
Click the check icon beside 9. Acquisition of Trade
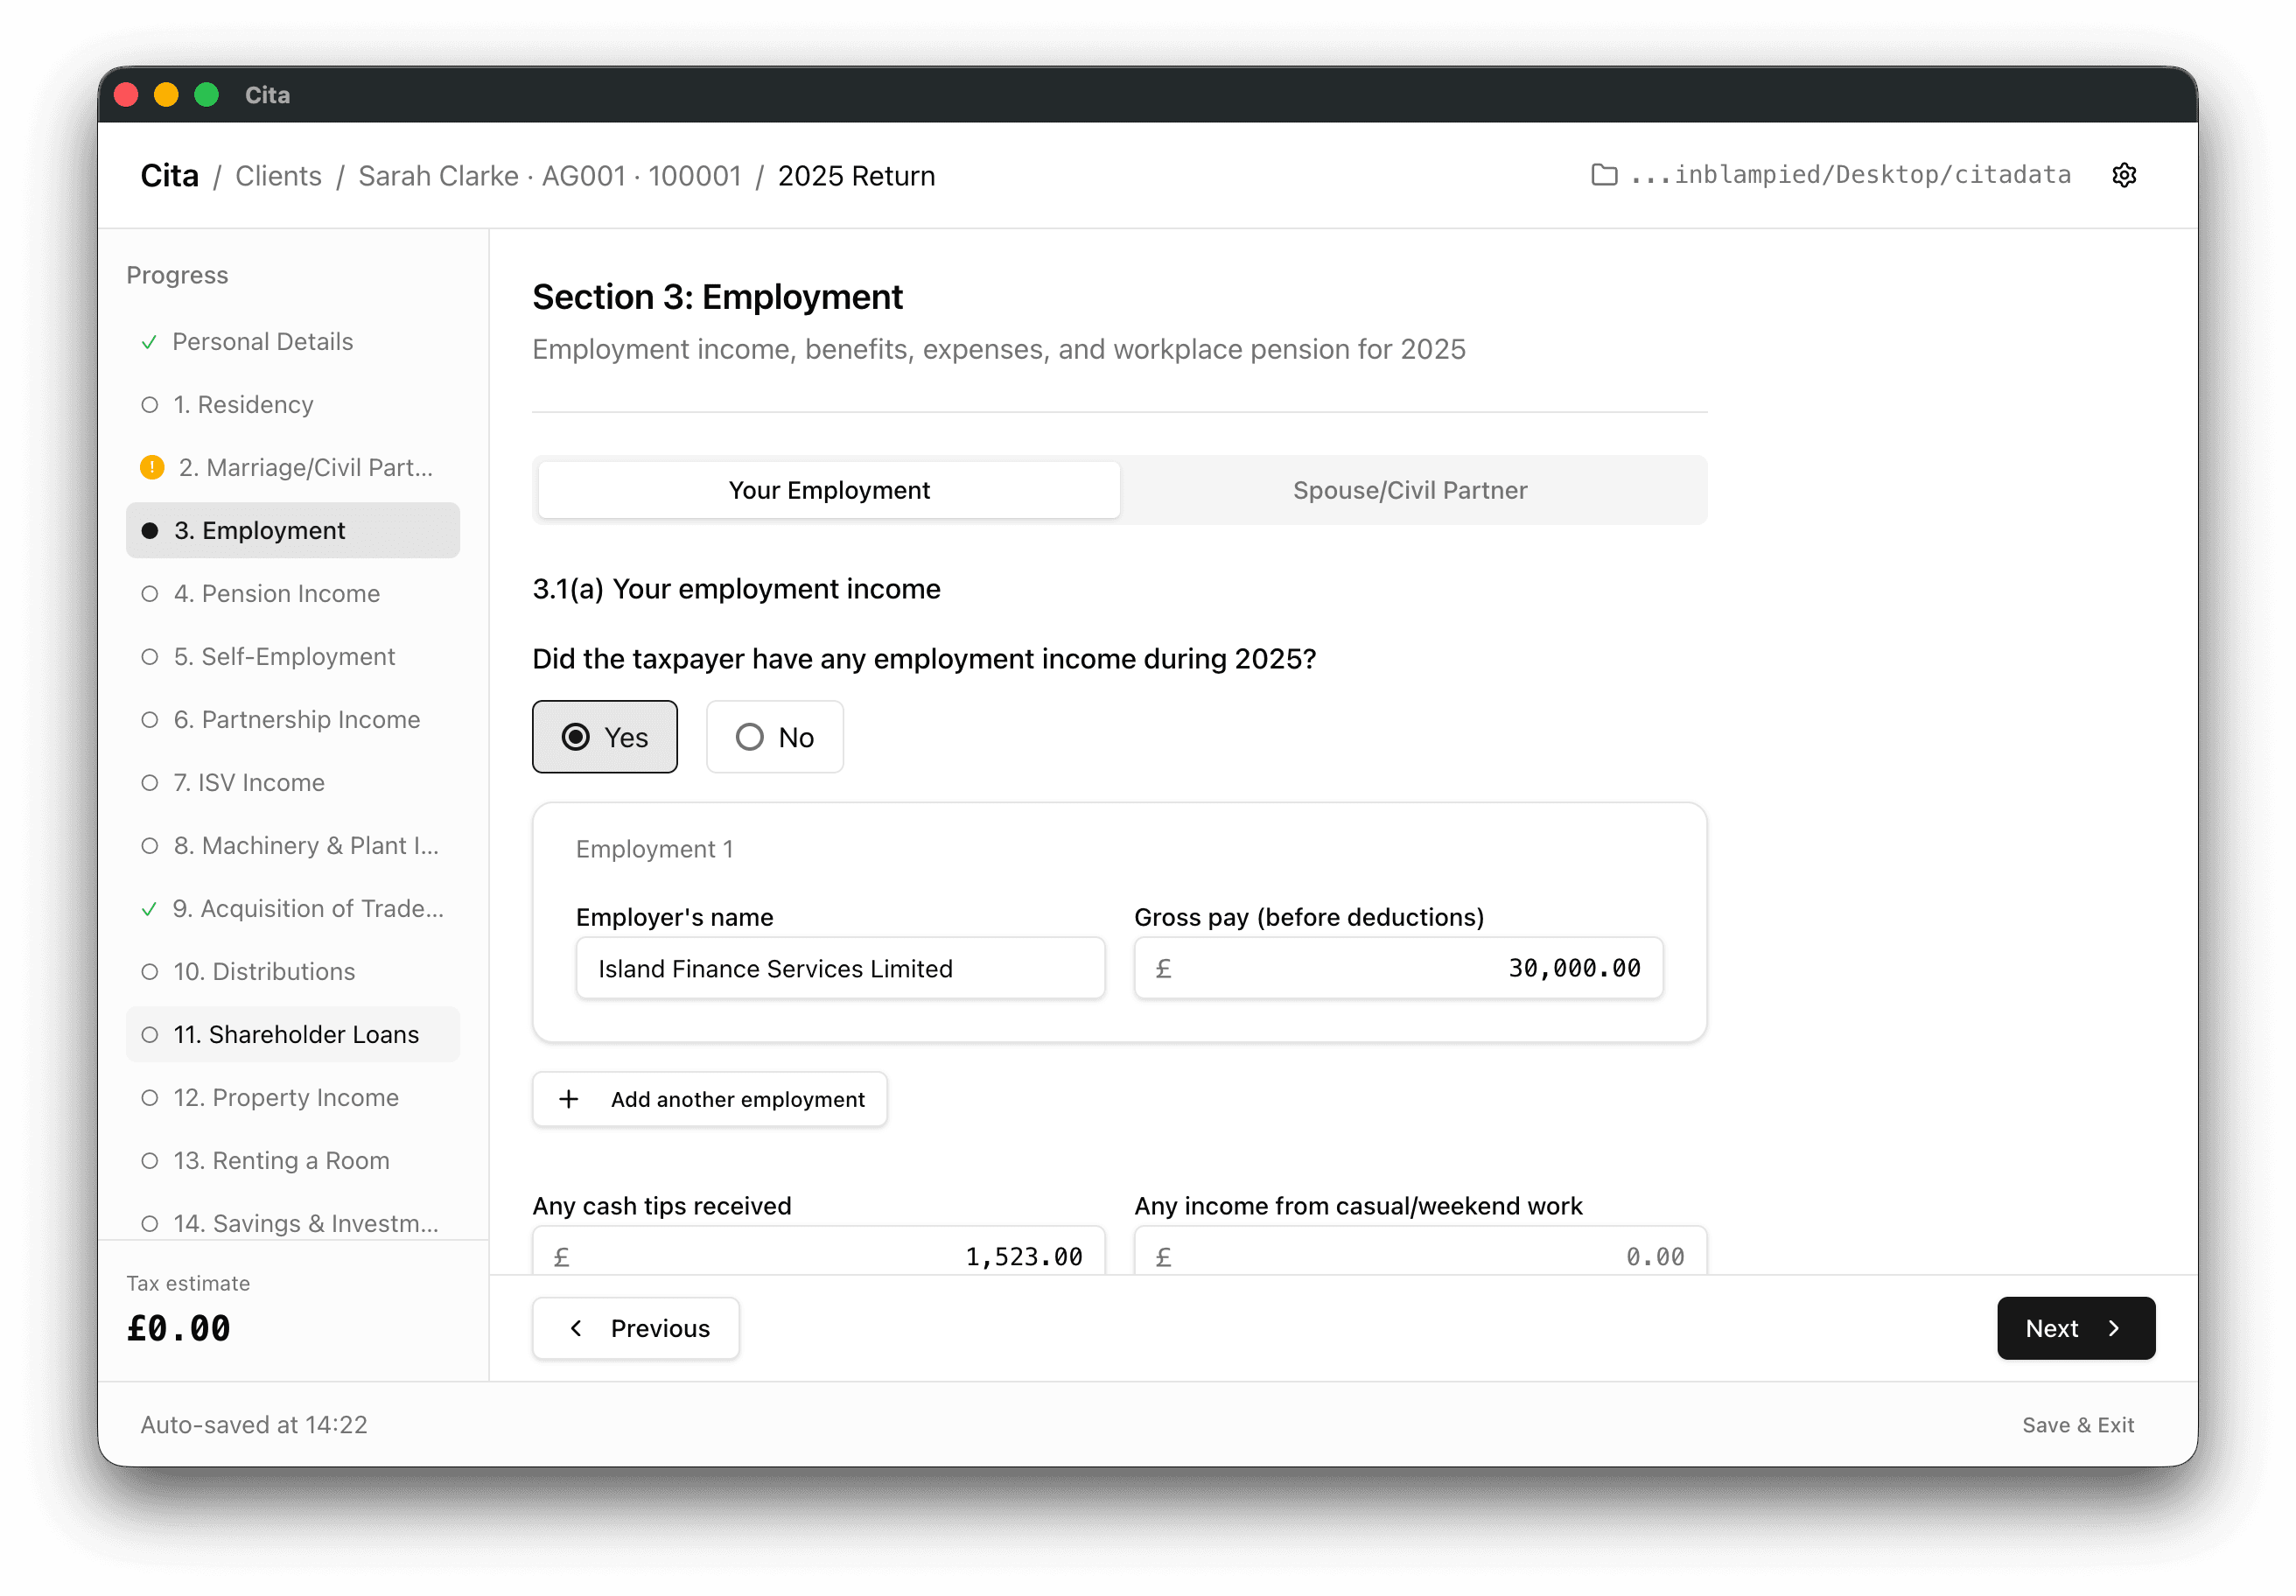pyautogui.click(x=149, y=909)
